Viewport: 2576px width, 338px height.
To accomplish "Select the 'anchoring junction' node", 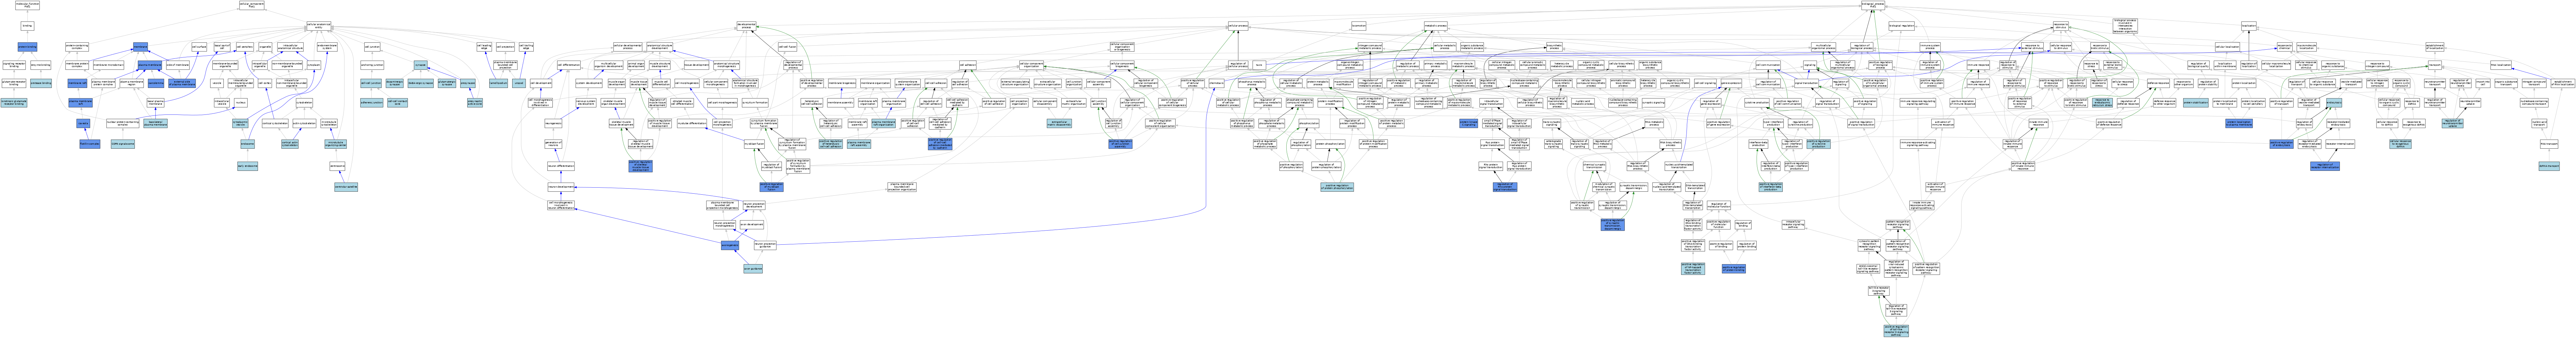I will (x=372, y=65).
